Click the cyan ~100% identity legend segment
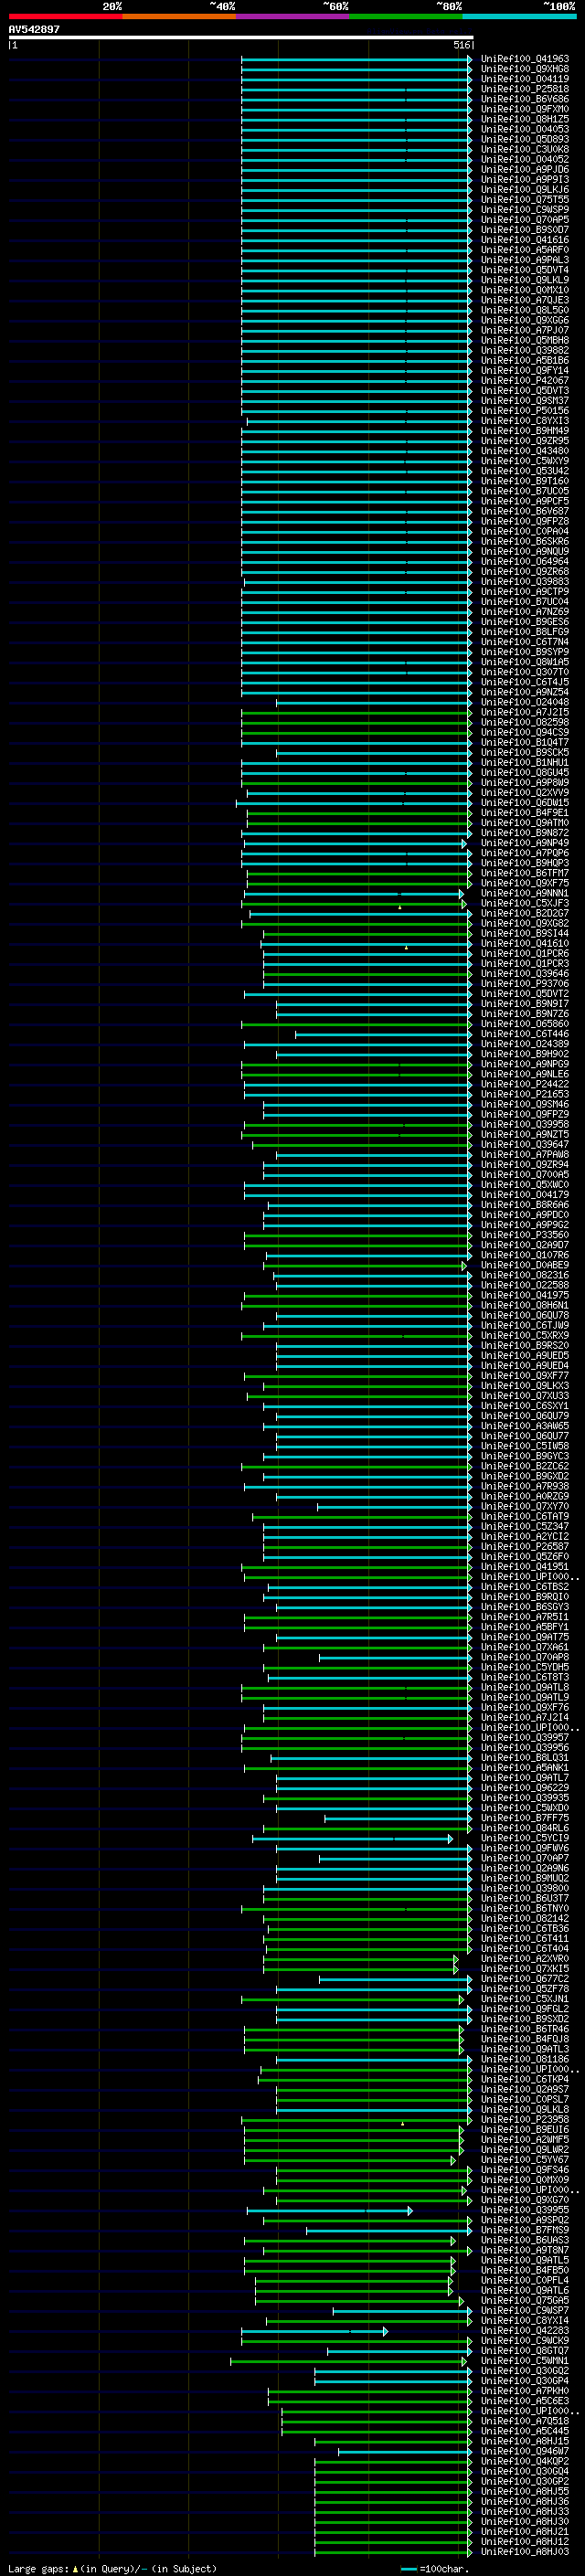 pyautogui.click(x=520, y=16)
